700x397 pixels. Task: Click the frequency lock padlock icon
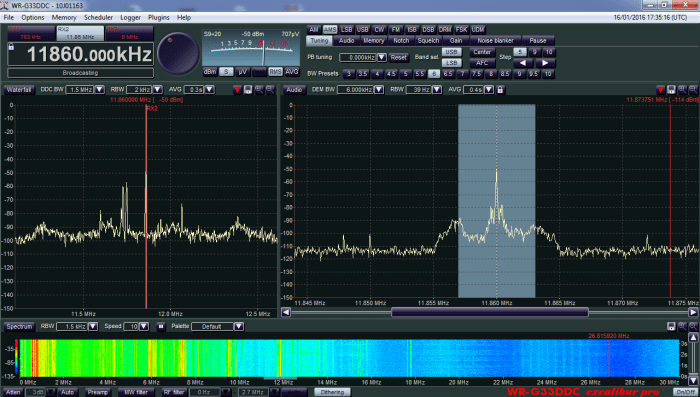12,47
